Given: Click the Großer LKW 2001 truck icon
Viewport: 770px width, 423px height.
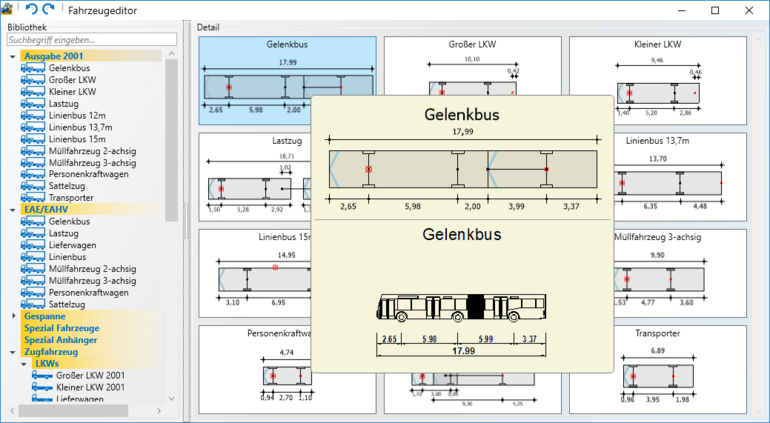Looking at the screenshot, I should click(41, 375).
